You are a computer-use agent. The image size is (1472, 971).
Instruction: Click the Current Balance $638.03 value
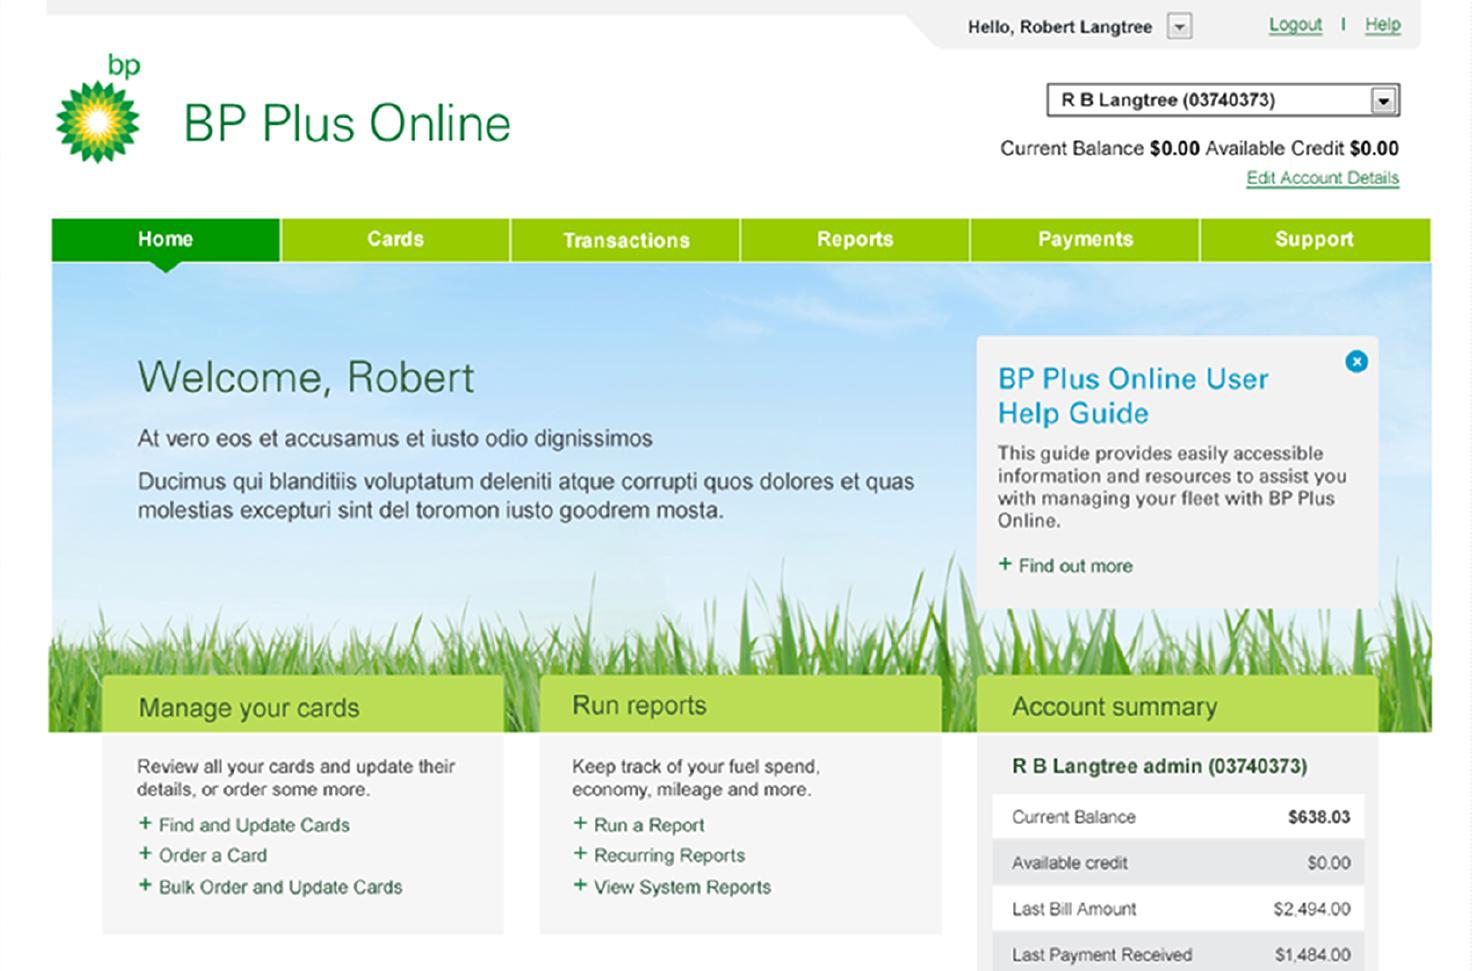point(1319,817)
